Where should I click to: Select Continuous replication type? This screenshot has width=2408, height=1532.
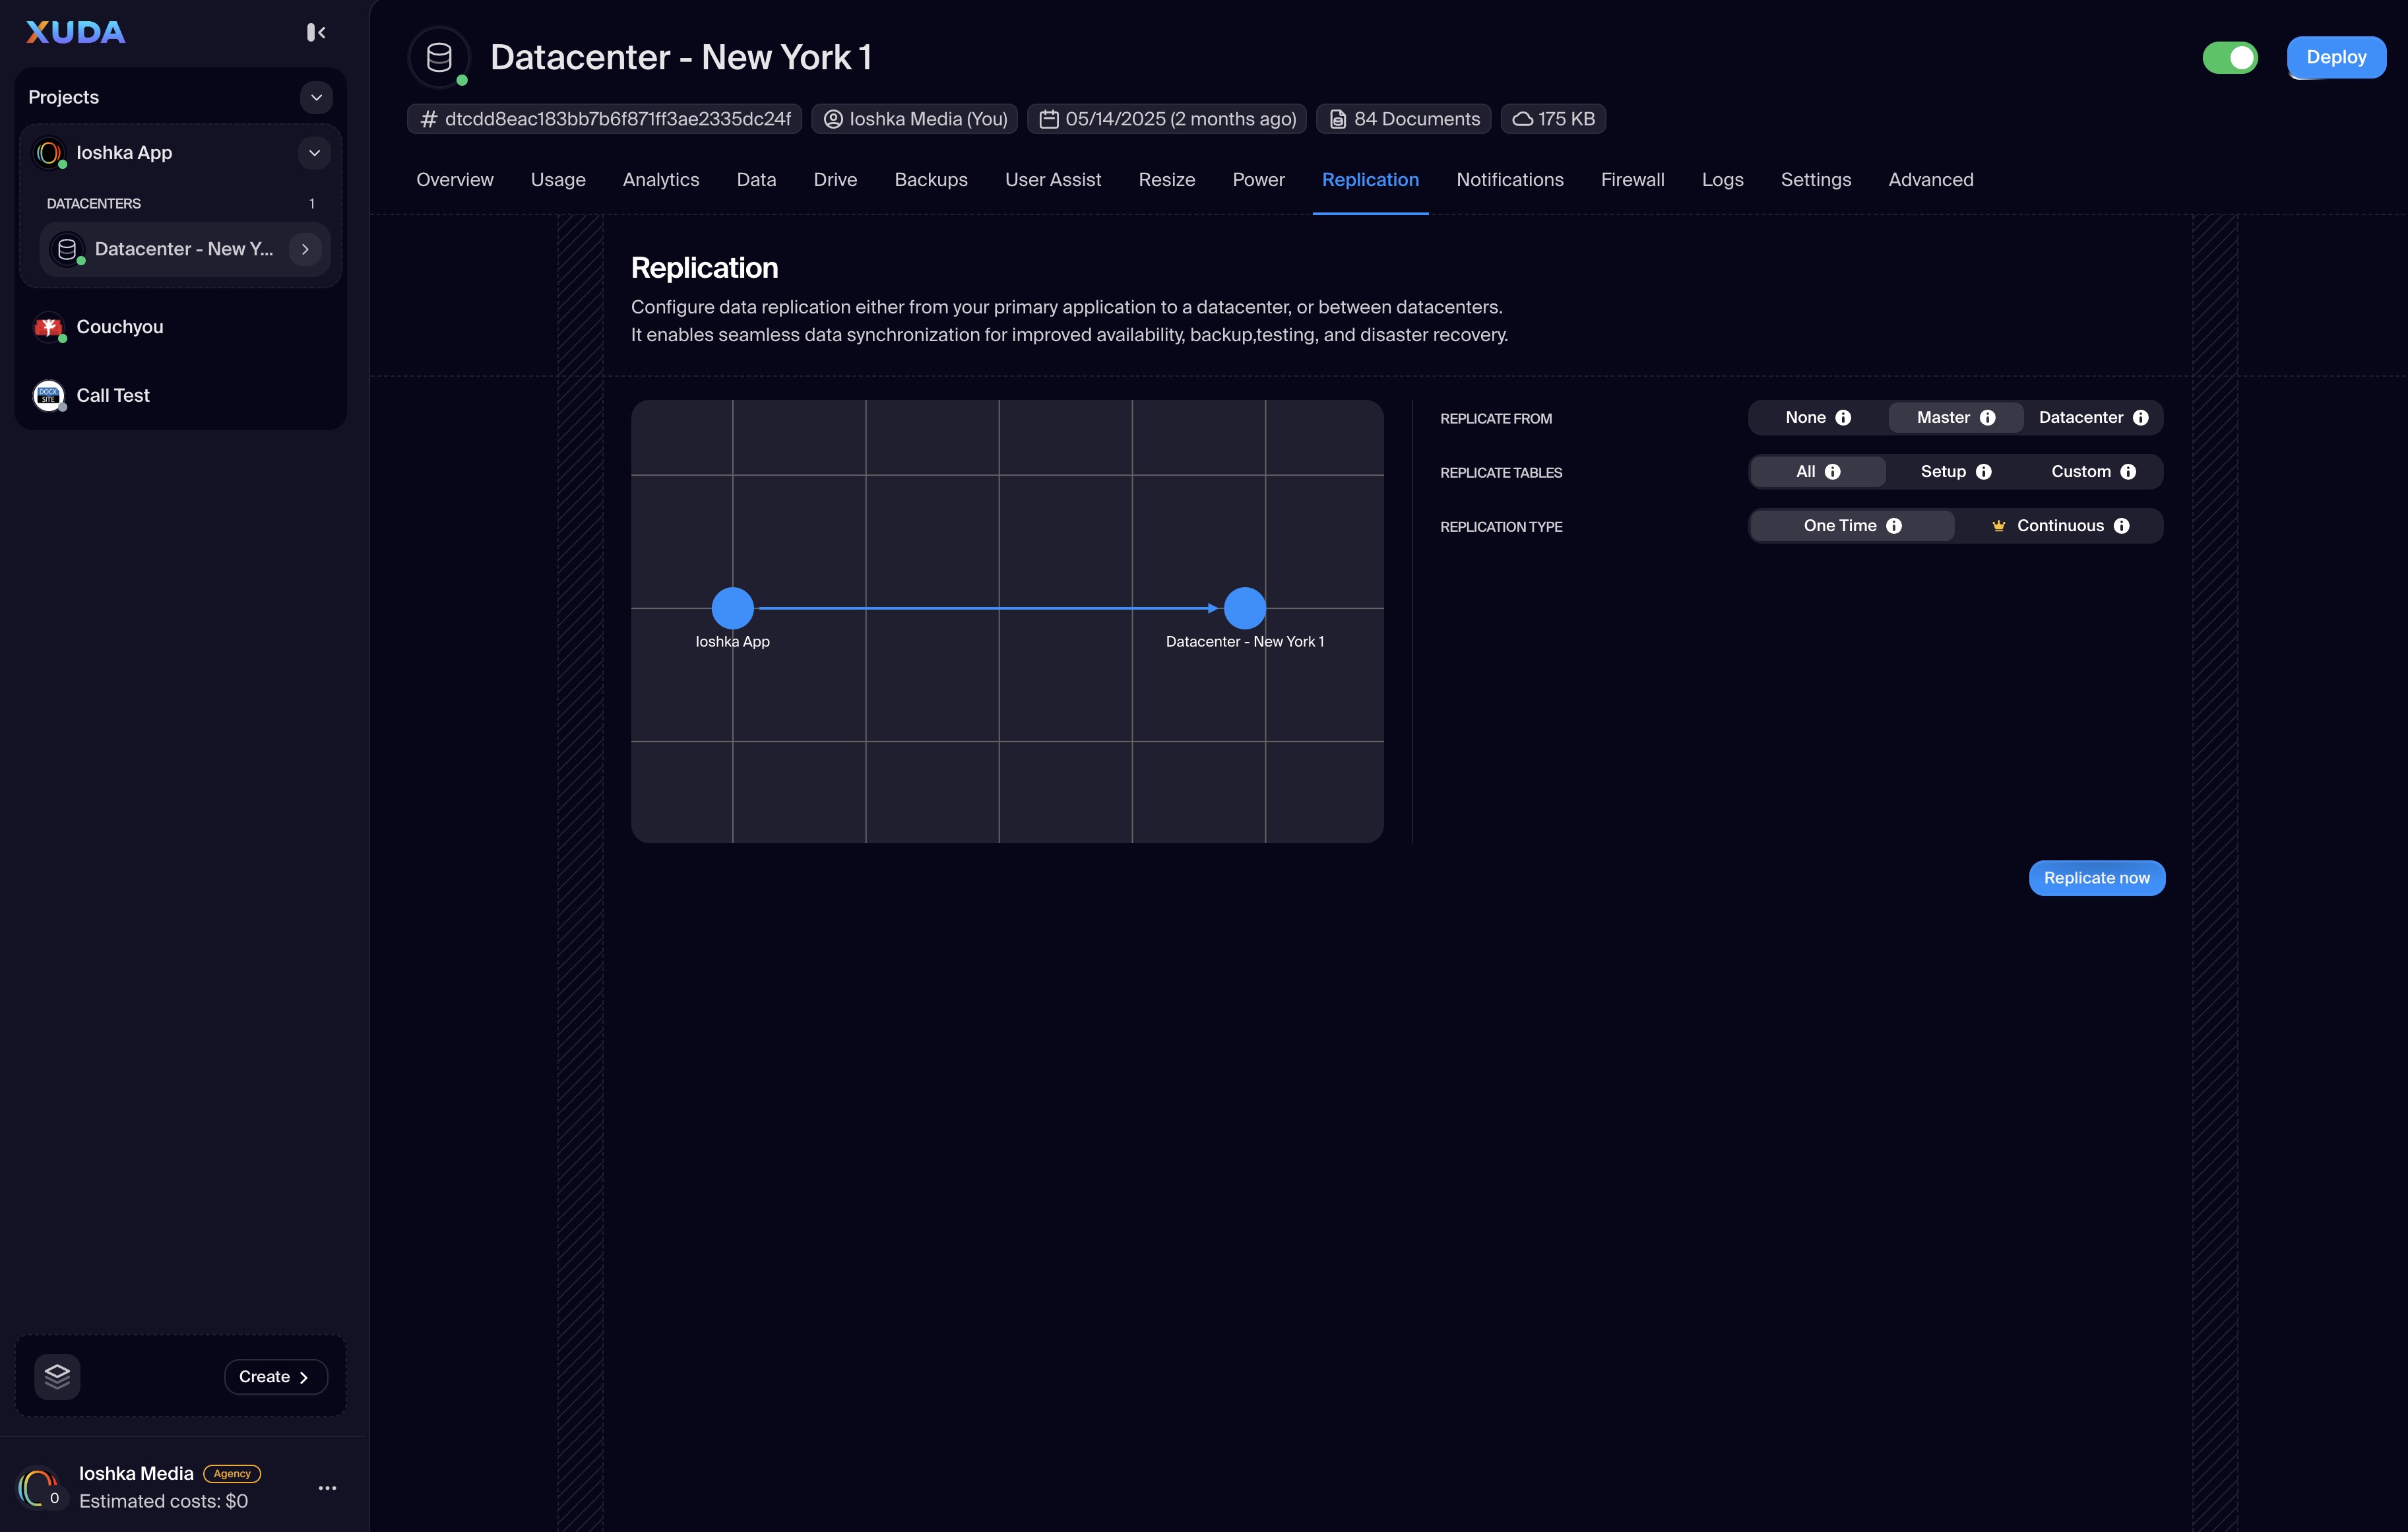pyautogui.click(x=2059, y=526)
